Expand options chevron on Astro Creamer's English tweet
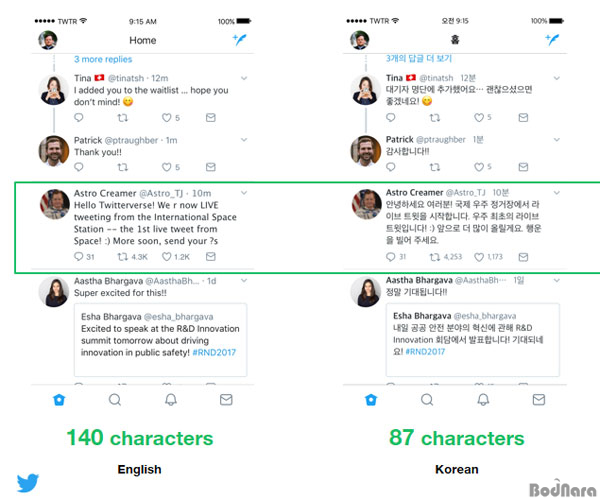The height and width of the screenshot is (500, 600). pos(244,193)
